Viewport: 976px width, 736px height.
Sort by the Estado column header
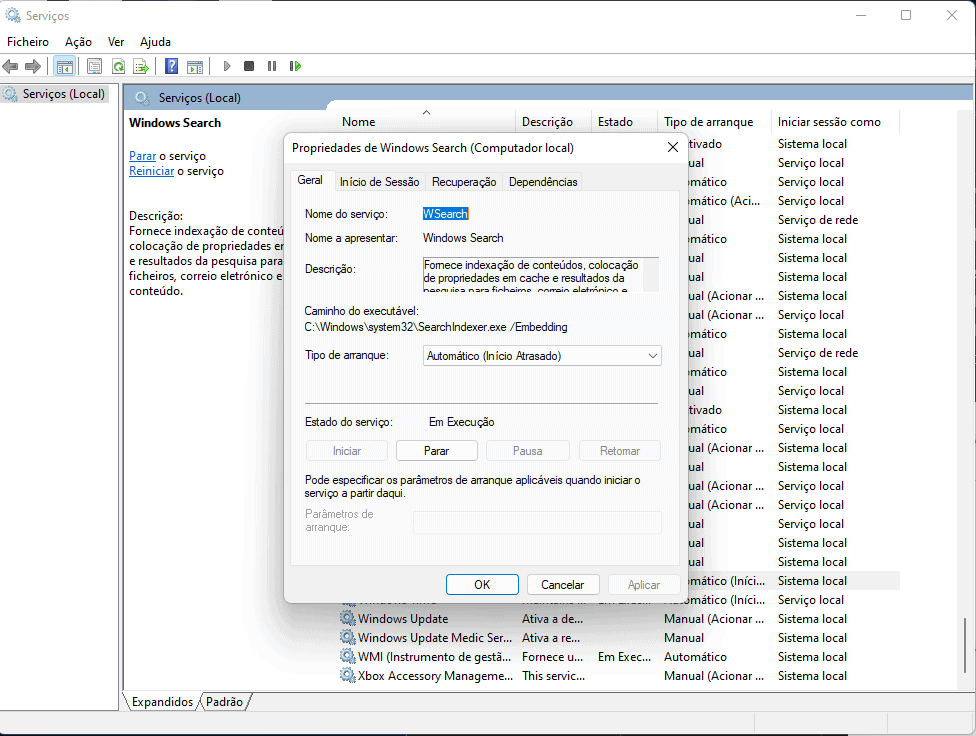[x=624, y=121]
